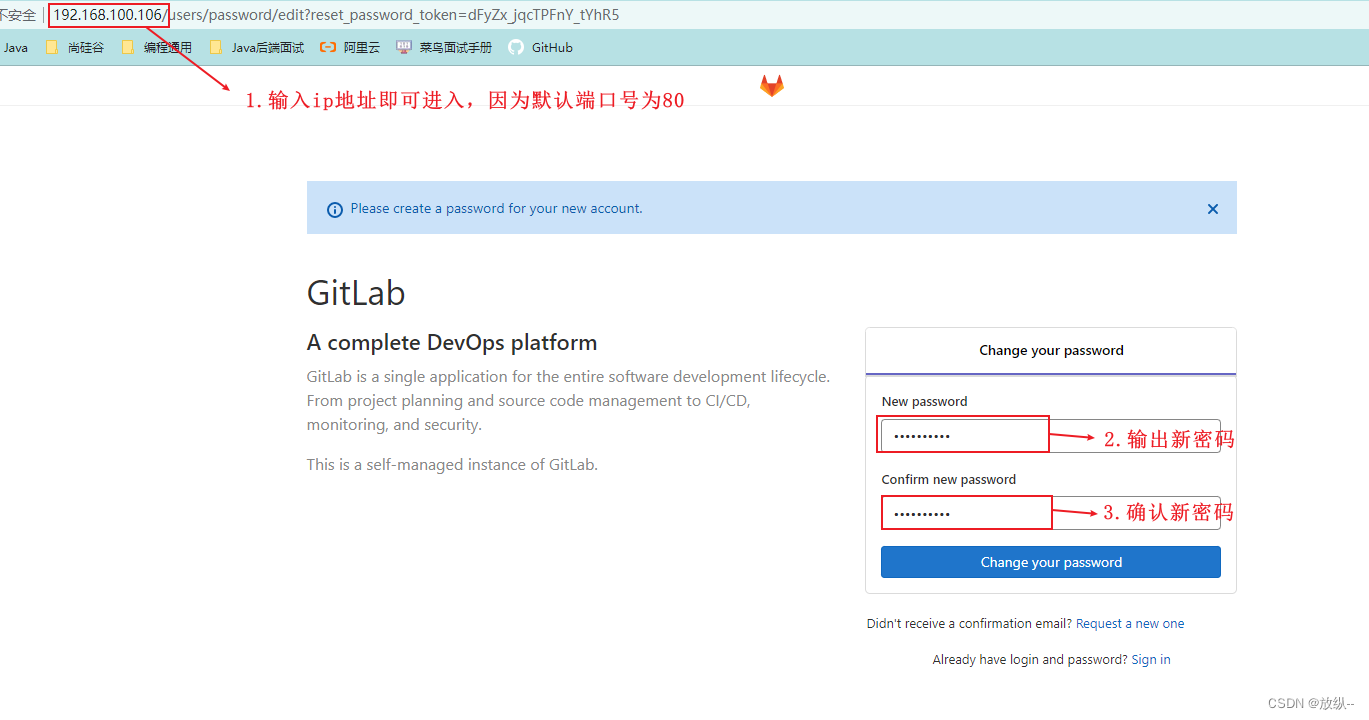Click the 'New password' label
Screen dimensions: 1369x720
point(925,401)
